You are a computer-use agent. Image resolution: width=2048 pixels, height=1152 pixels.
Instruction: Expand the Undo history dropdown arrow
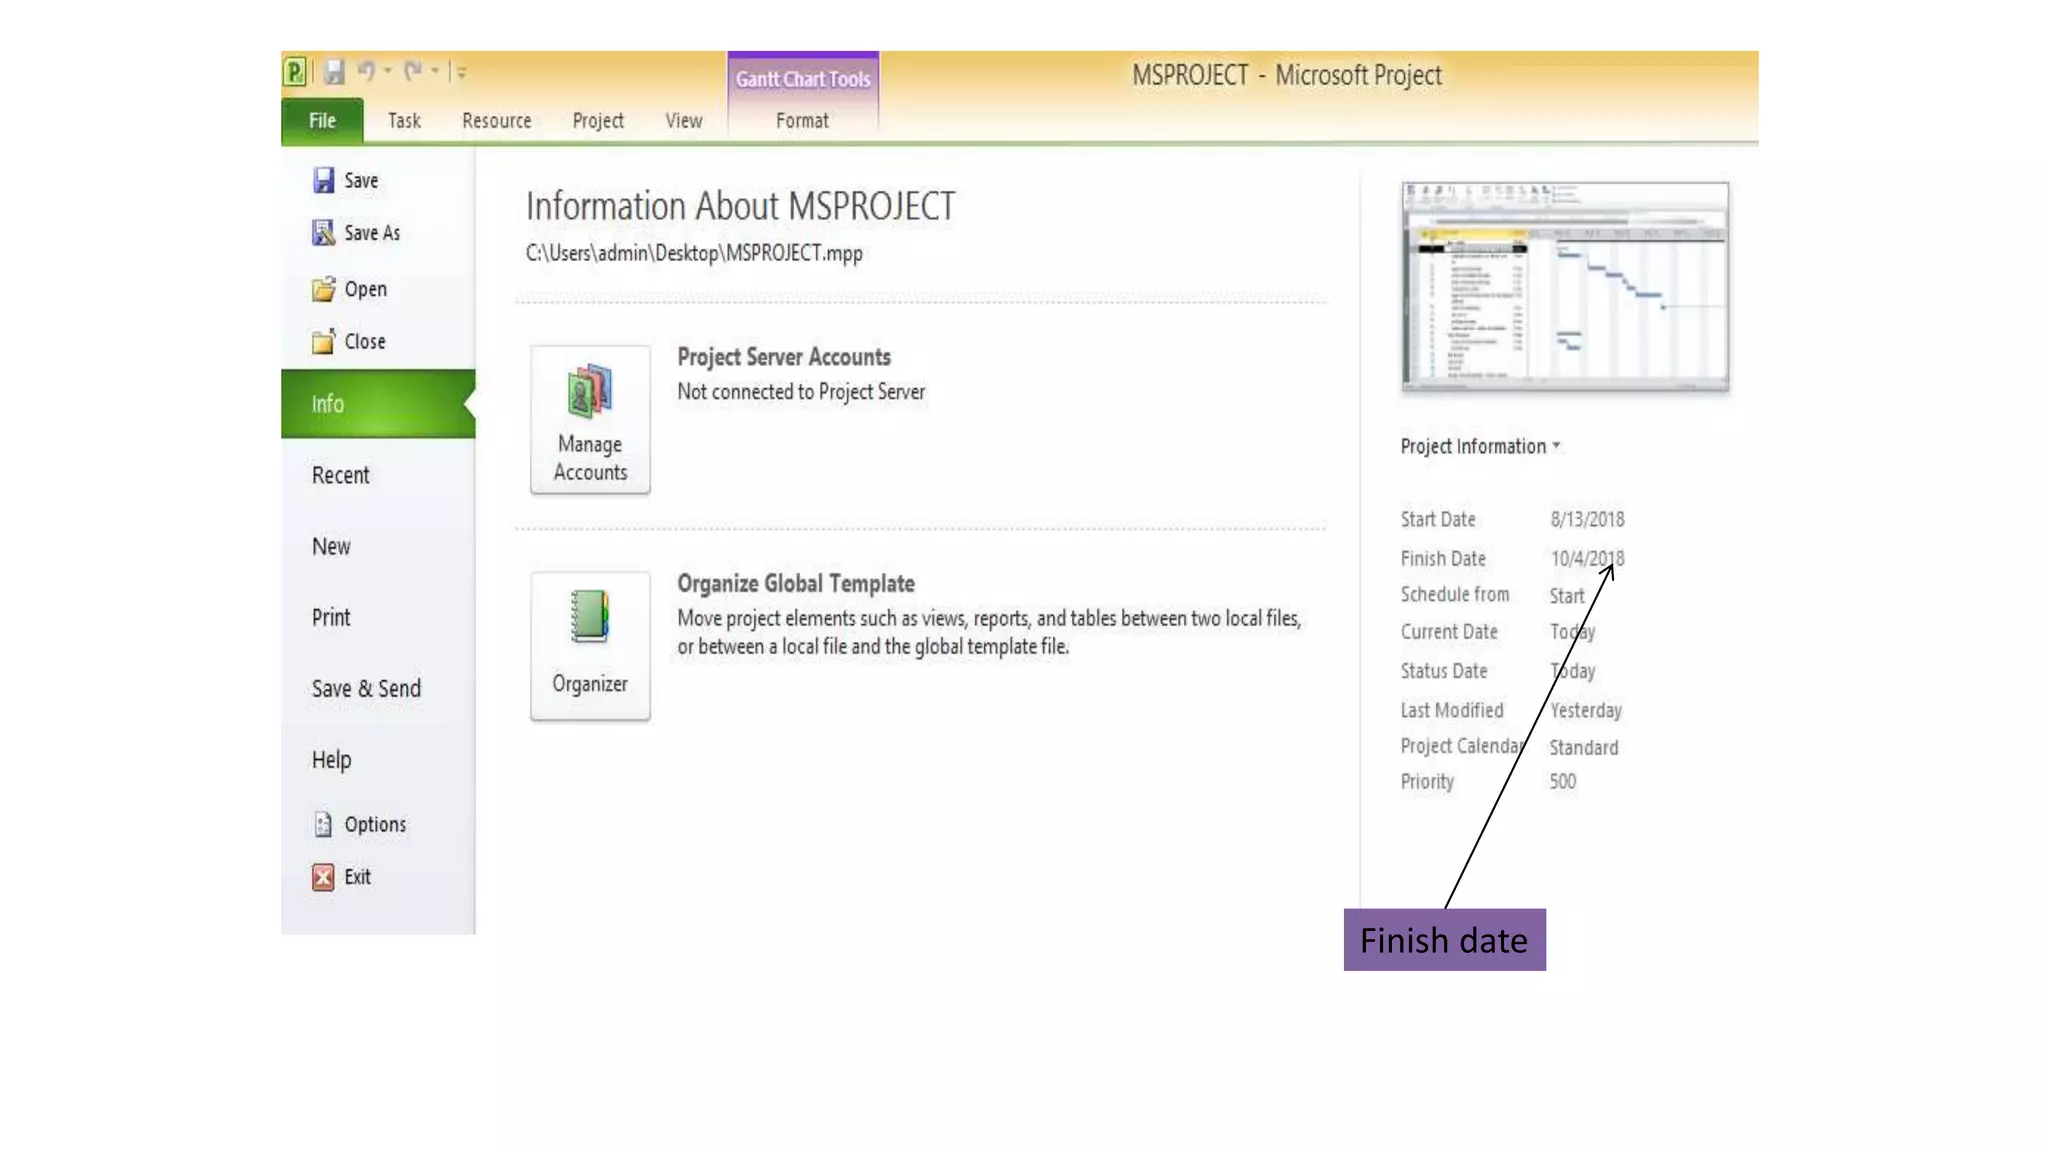[388, 71]
